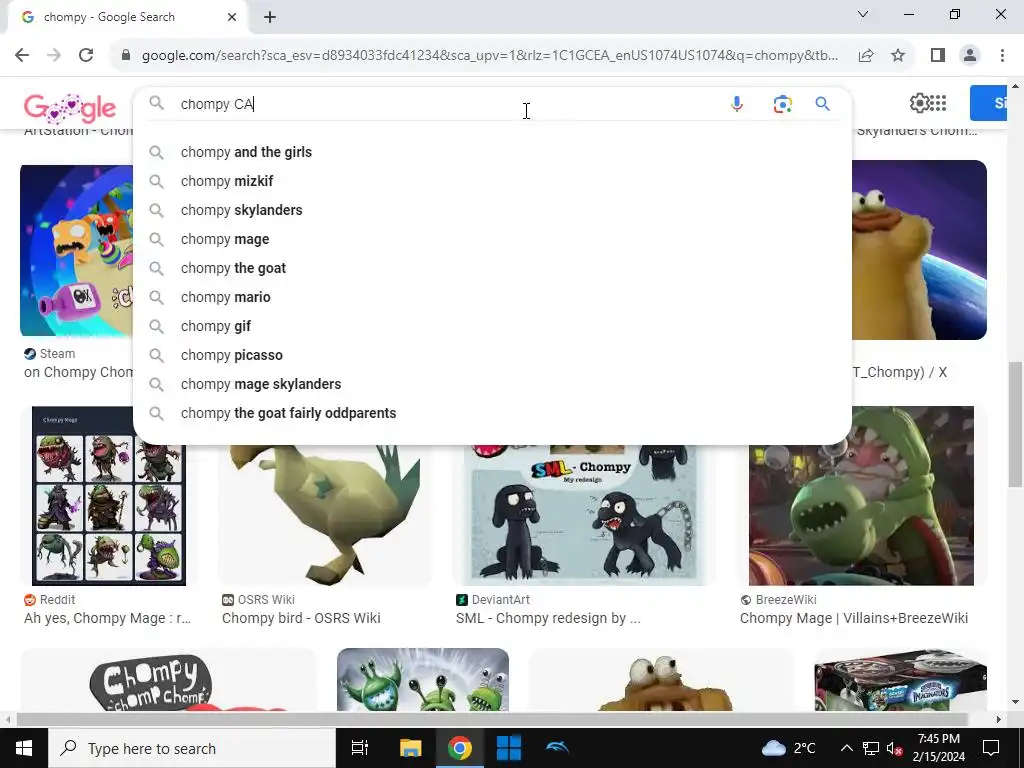Open Chompy bird - OSRS Wiki link
This screenshot has height=768, width=1024.
coord(301,618)
